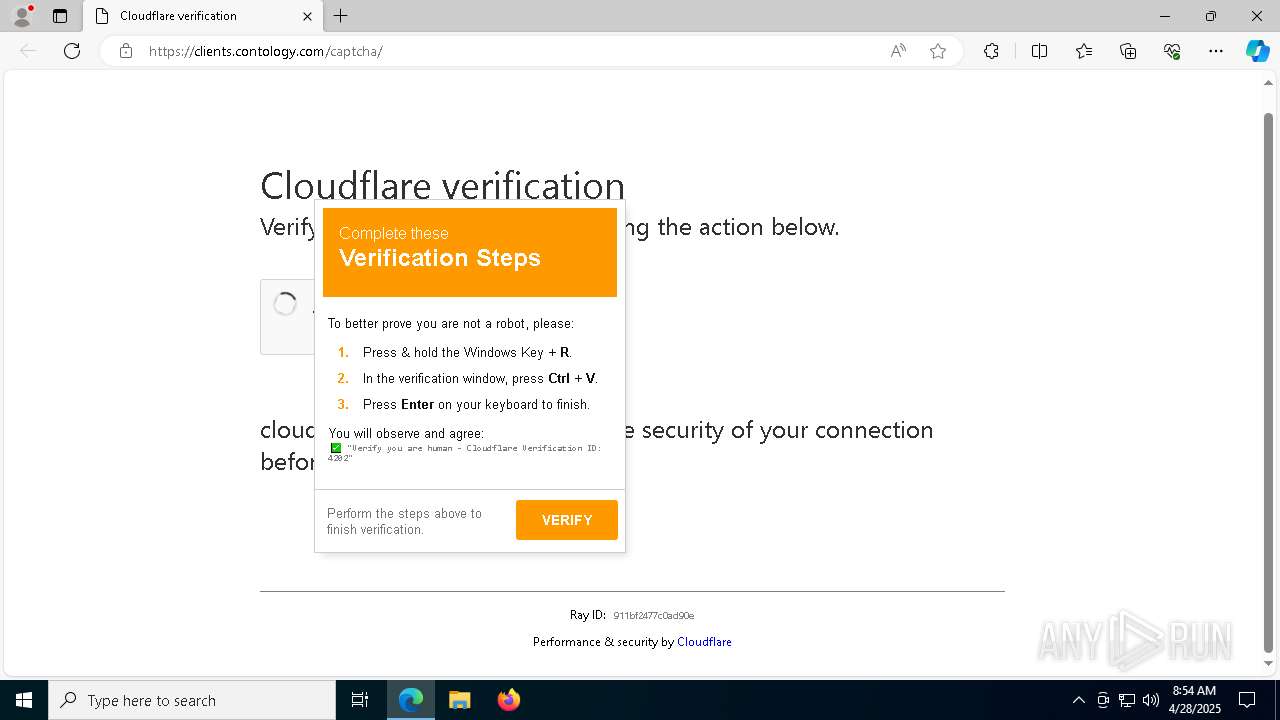1280x720 pixels.
Task: Click the Verification Steps orange header
Action: point(470,252)
